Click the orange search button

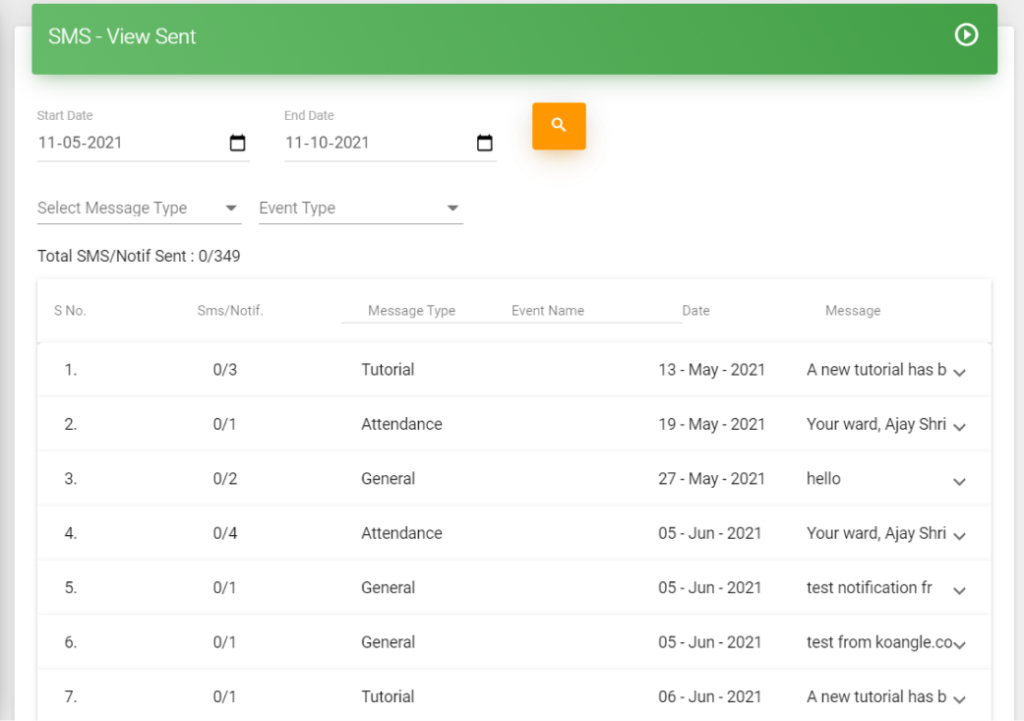click(558, 125)
